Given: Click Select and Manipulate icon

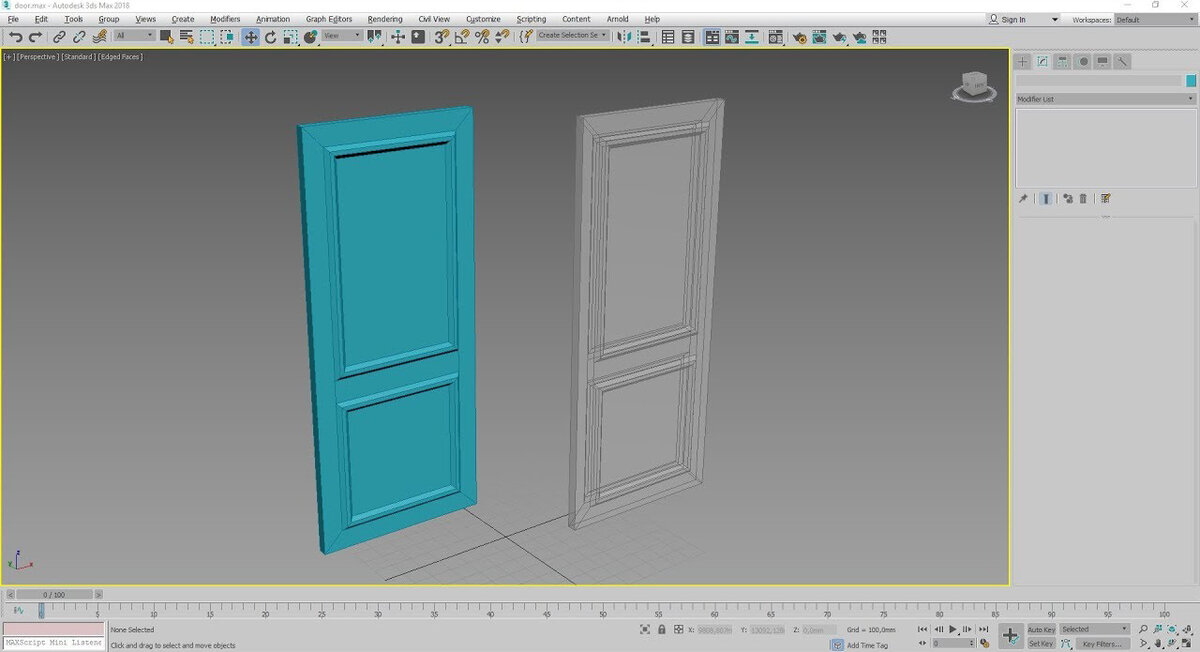Looking at the screenshot, I should click(397, 36).
